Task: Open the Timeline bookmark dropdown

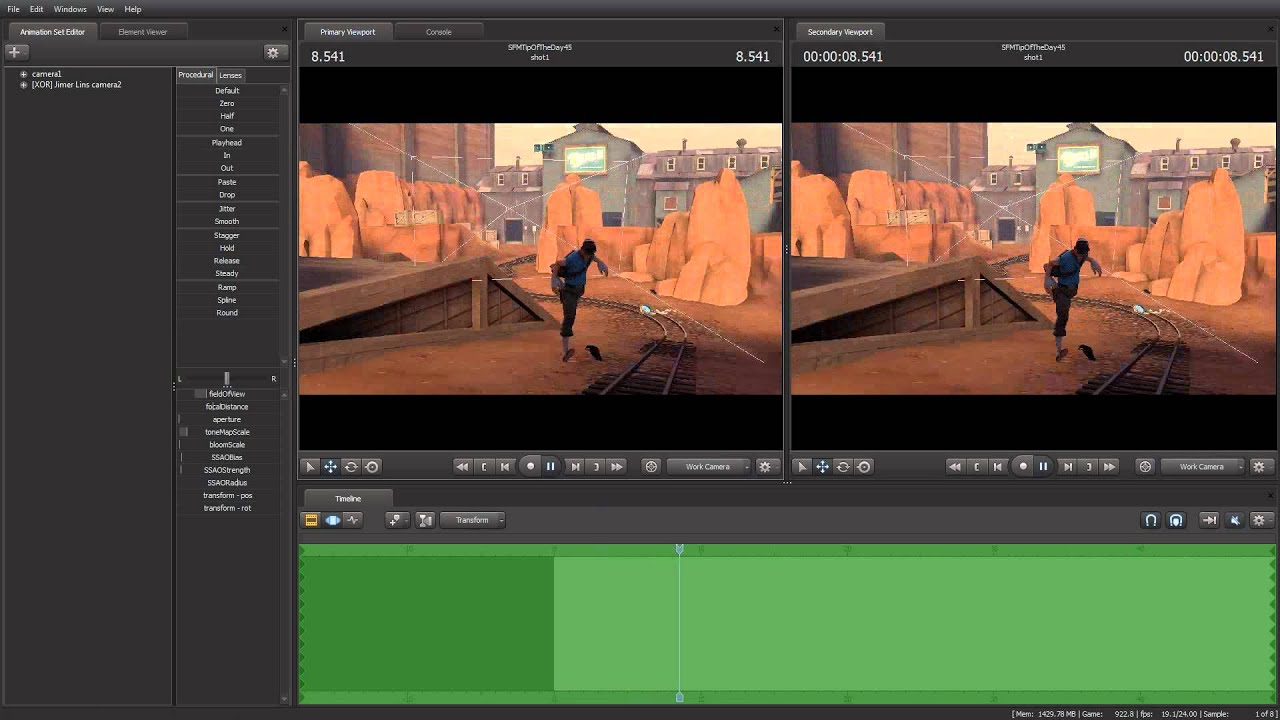Action: [x=397, y=520]
